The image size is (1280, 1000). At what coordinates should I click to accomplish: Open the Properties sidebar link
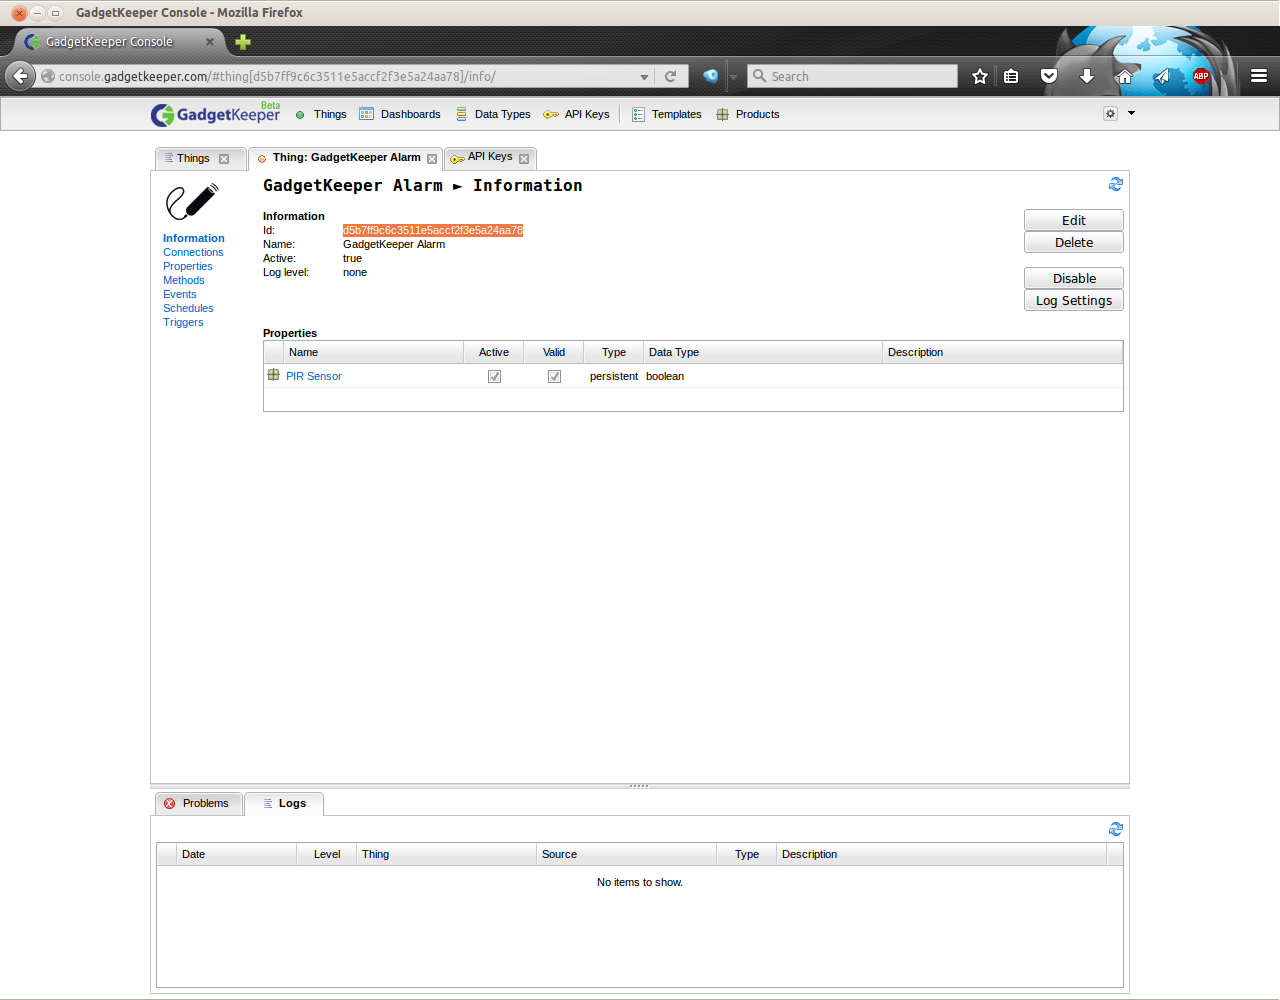[188, 266]
